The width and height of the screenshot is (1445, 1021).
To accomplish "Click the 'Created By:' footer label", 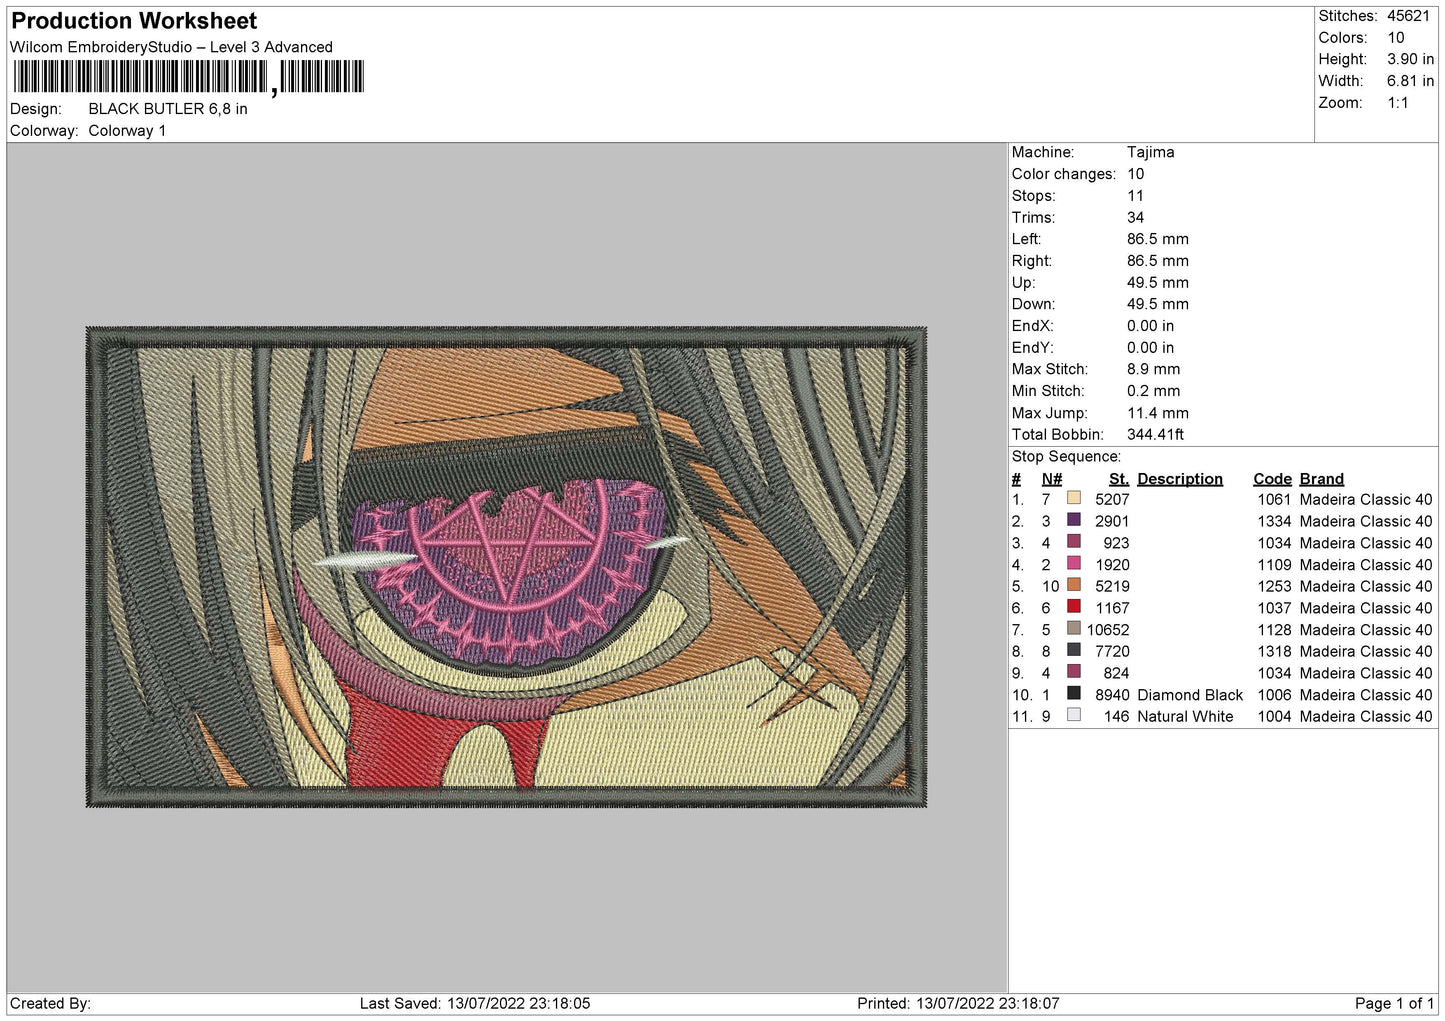I will coord(50,1003).
